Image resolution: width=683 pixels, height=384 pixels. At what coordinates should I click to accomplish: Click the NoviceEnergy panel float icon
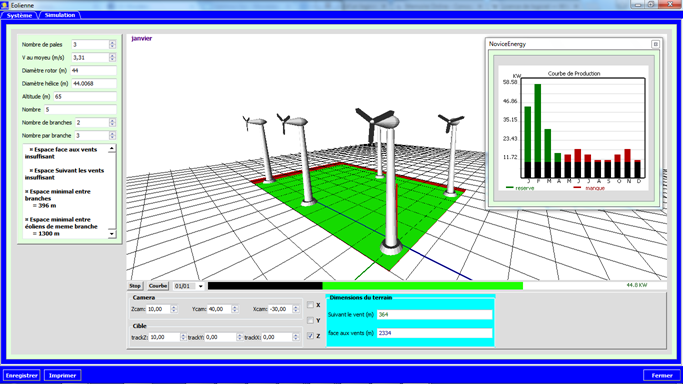pyautogui.click(x=655, y=44)
